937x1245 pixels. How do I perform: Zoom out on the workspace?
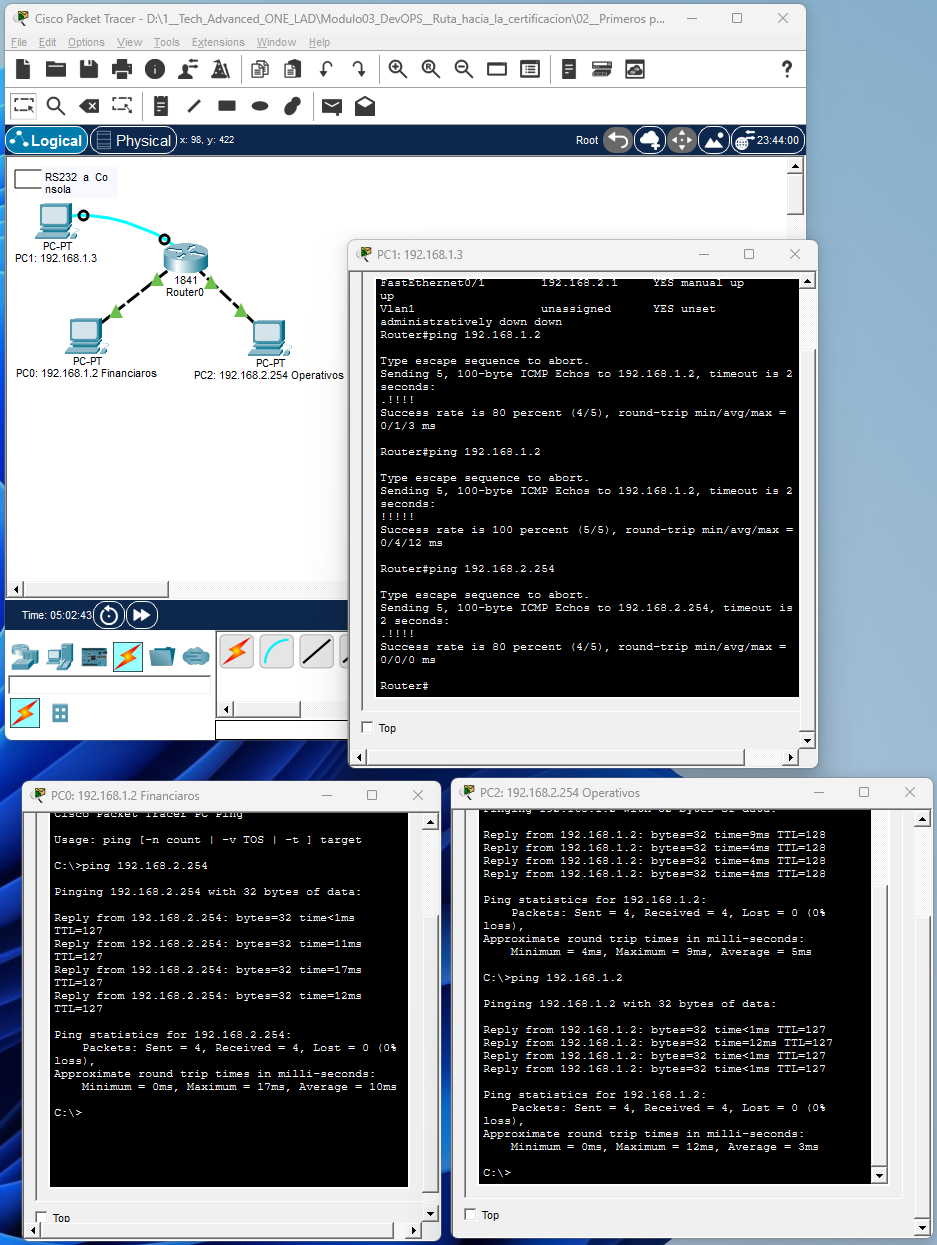[464, 69]
